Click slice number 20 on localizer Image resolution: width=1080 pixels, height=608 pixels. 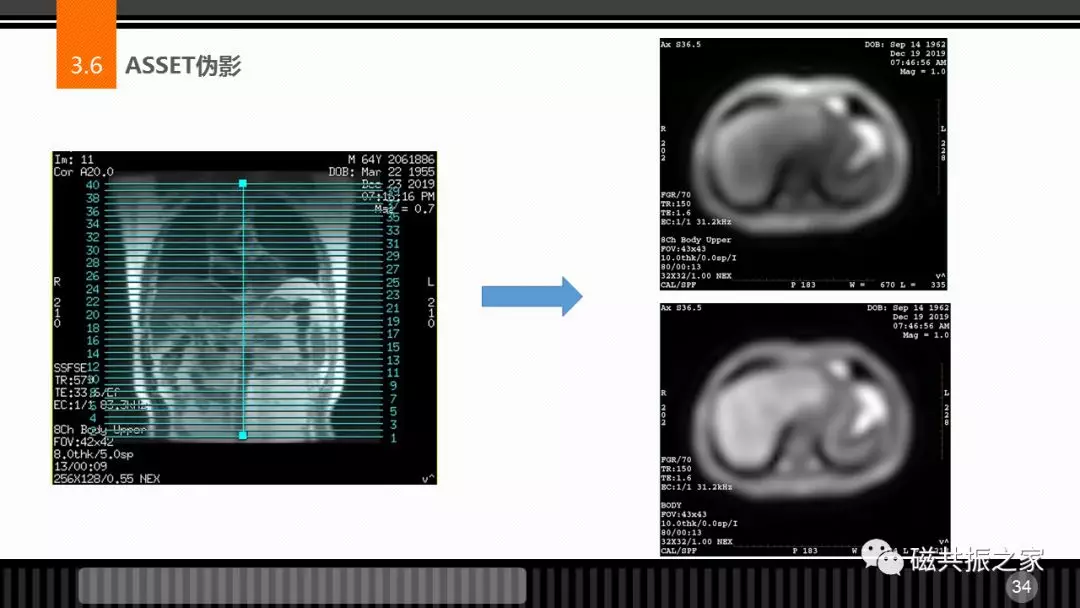point(92,315)
